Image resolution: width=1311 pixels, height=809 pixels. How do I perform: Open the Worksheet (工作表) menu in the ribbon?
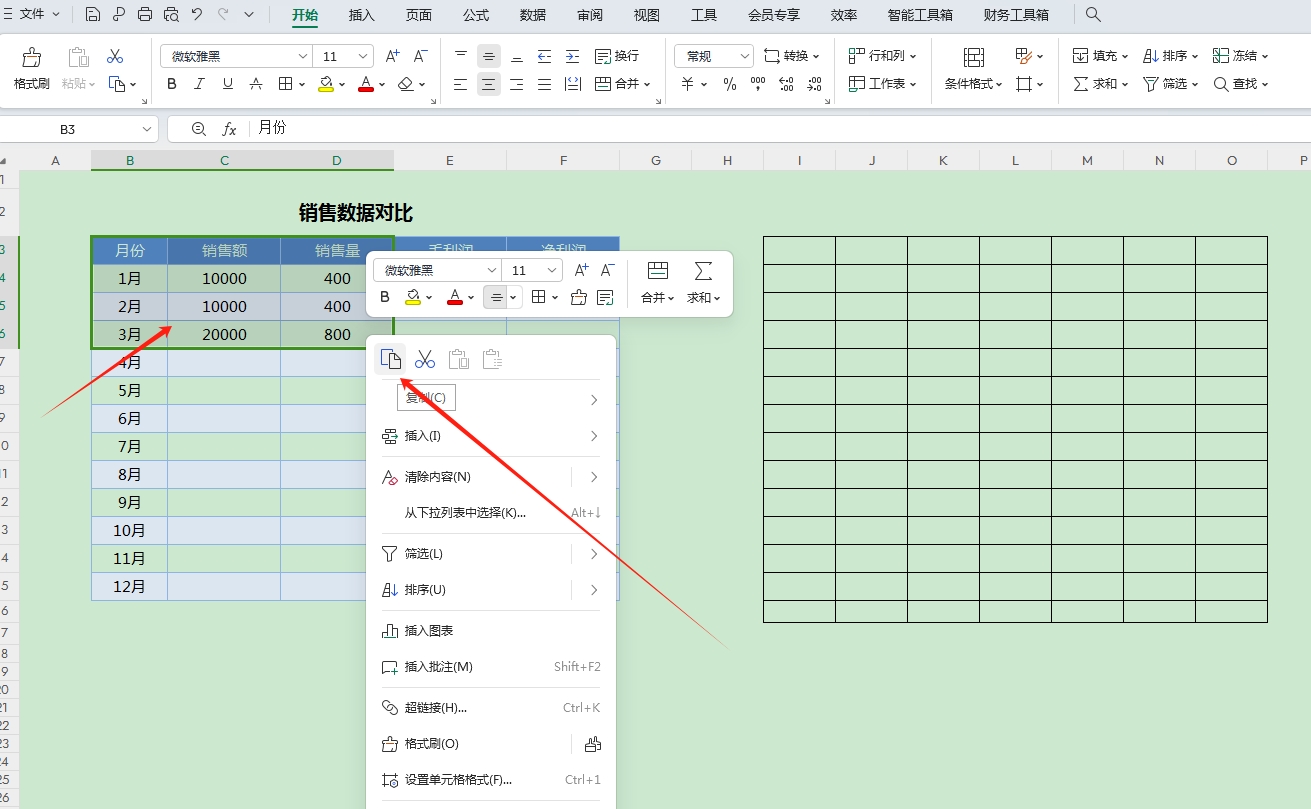(x=883, y=84)
